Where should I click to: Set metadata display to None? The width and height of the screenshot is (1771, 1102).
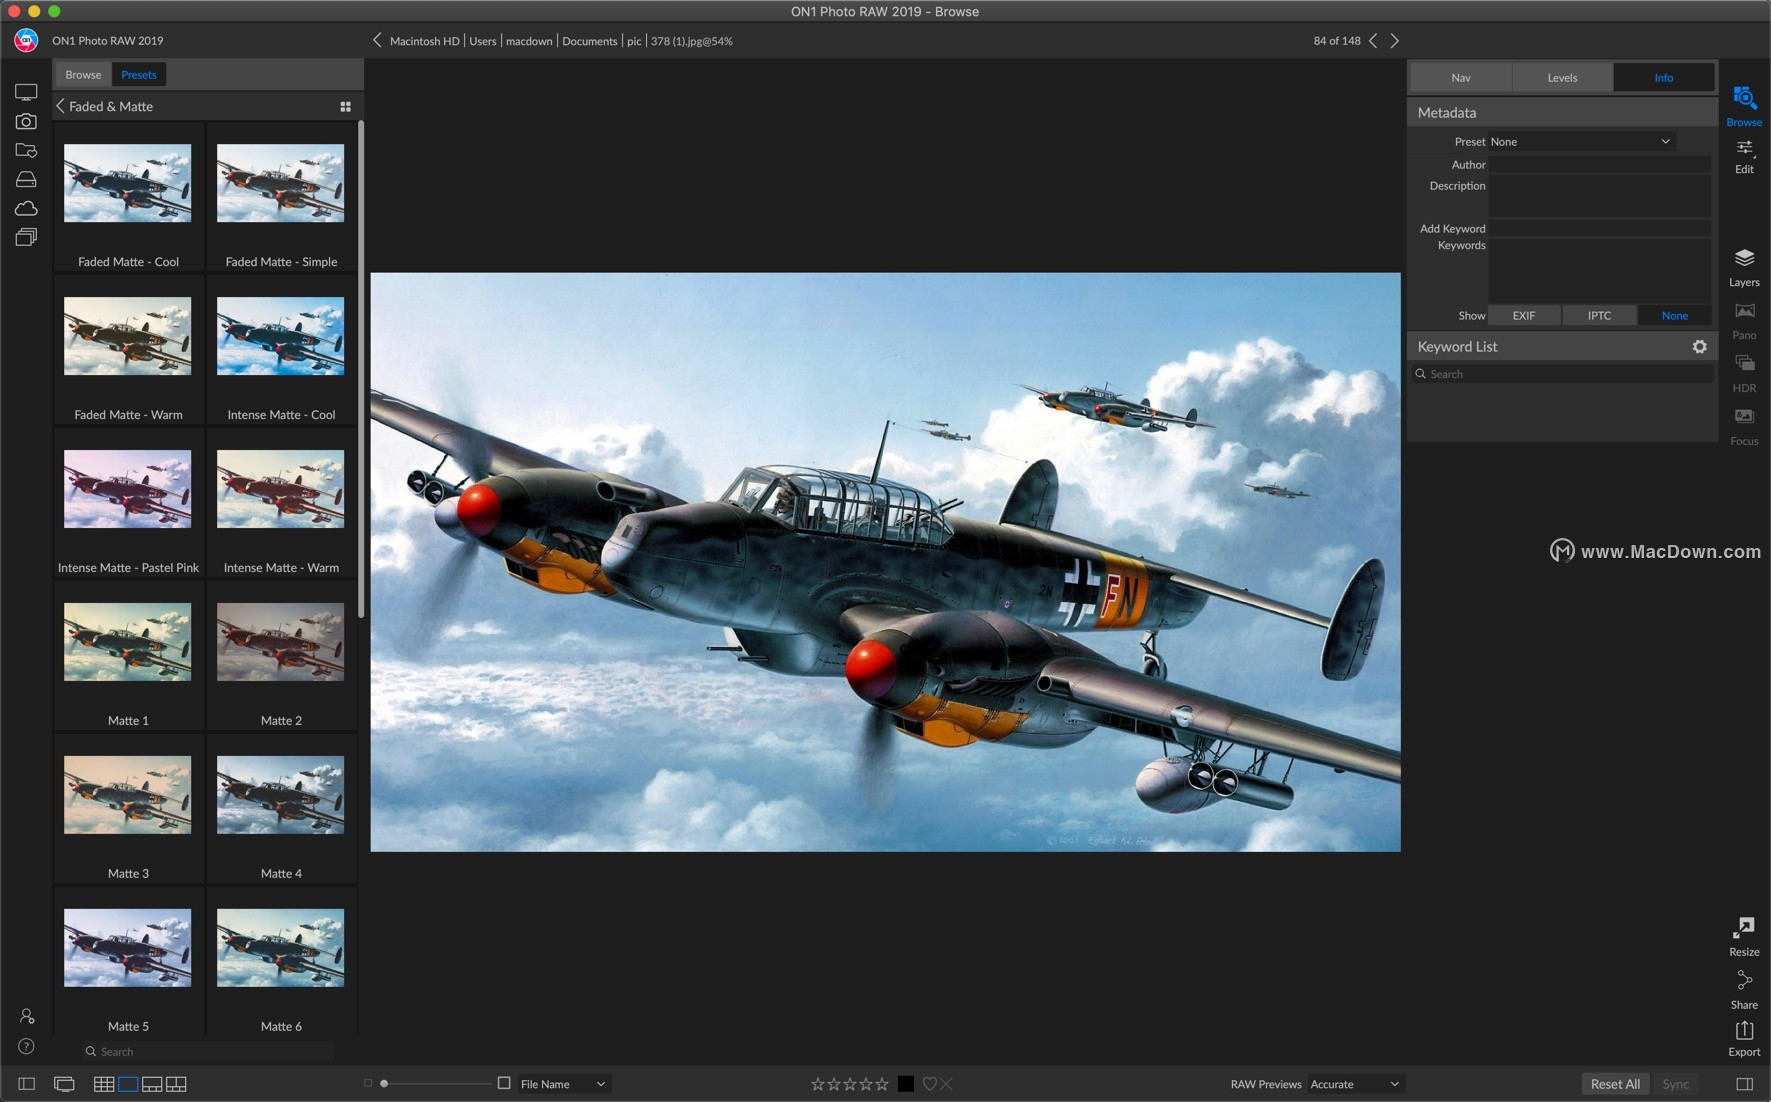click(1674, 315)
